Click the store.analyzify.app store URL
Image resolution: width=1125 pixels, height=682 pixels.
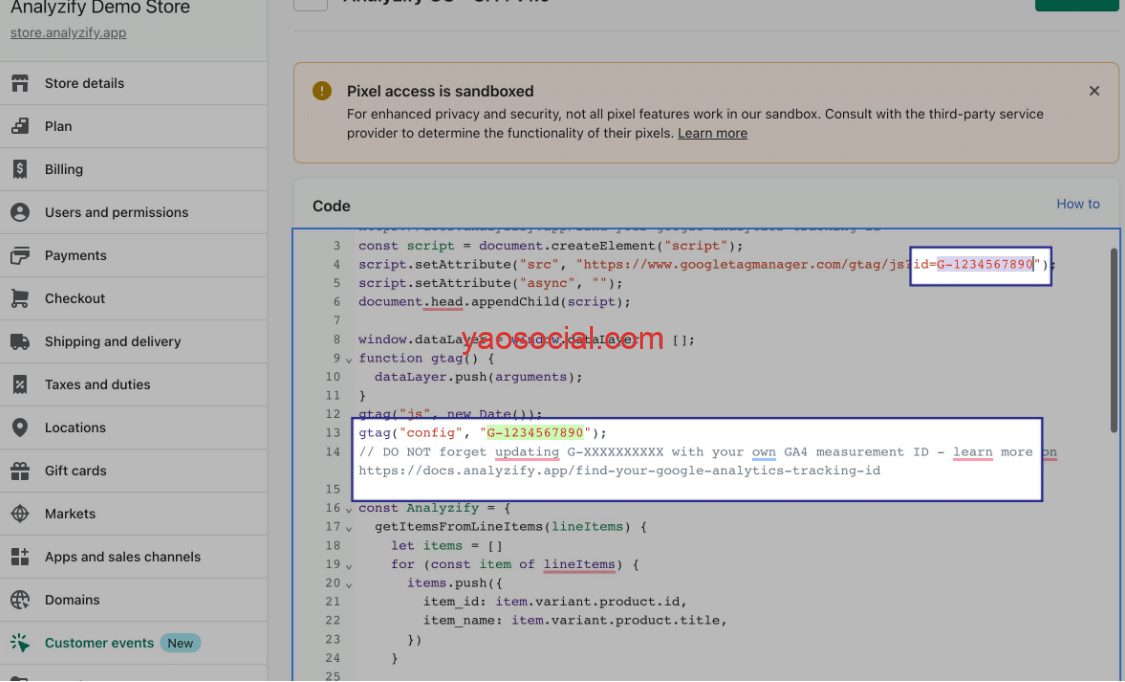coord(68,33)
